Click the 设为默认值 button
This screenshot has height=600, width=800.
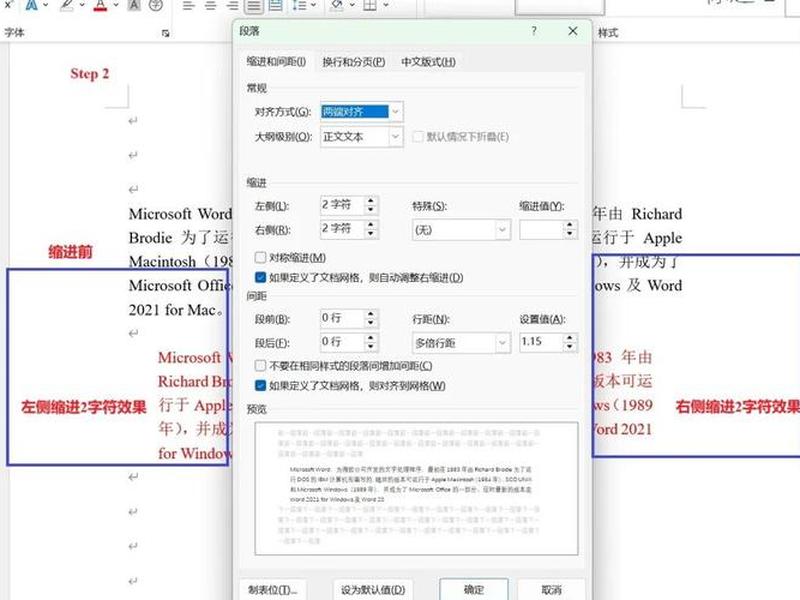373,590
